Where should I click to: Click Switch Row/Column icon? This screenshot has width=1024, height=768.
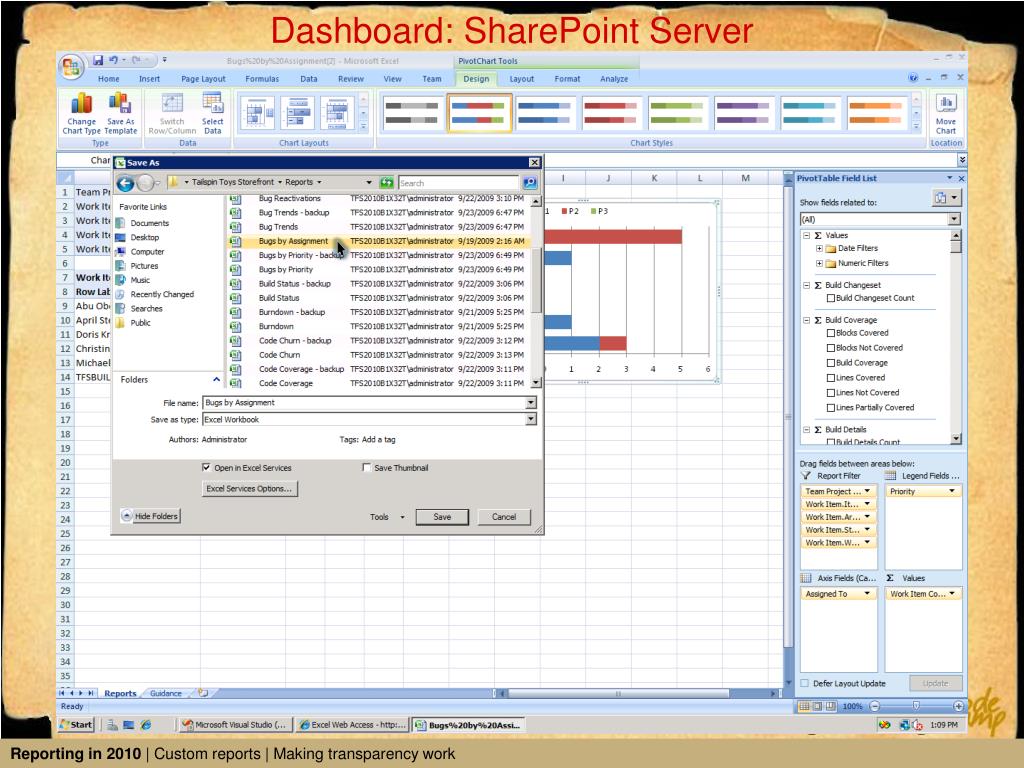172,103
